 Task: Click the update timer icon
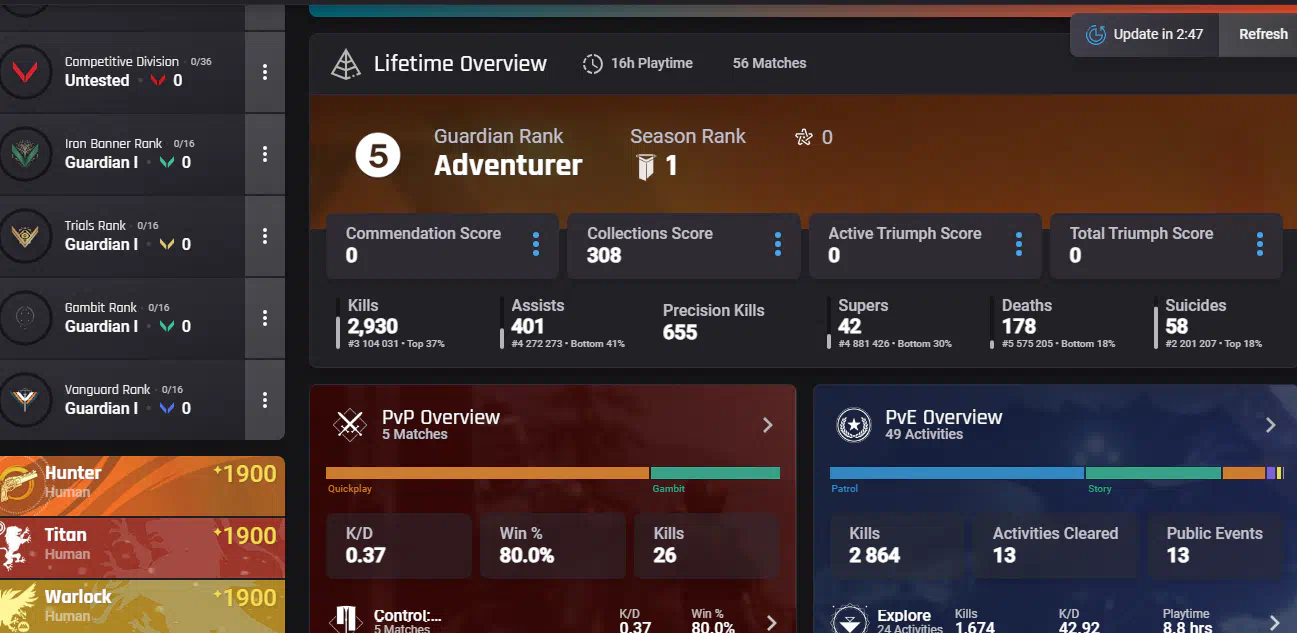coord(1096,35)
